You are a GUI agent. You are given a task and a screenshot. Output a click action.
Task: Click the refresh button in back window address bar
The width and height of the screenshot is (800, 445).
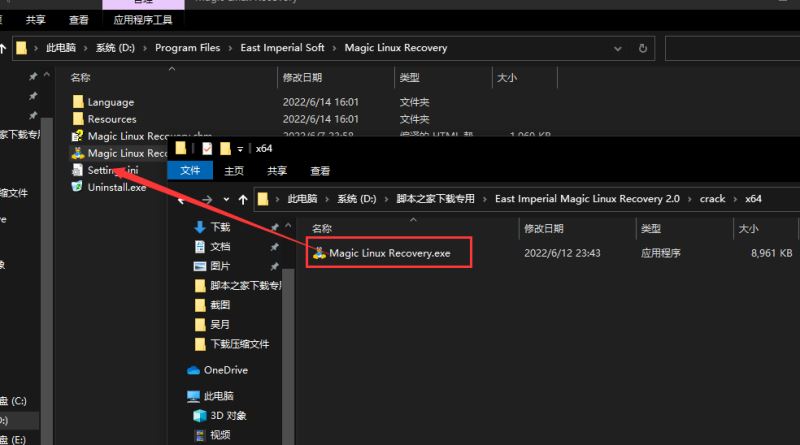(643, 48)
